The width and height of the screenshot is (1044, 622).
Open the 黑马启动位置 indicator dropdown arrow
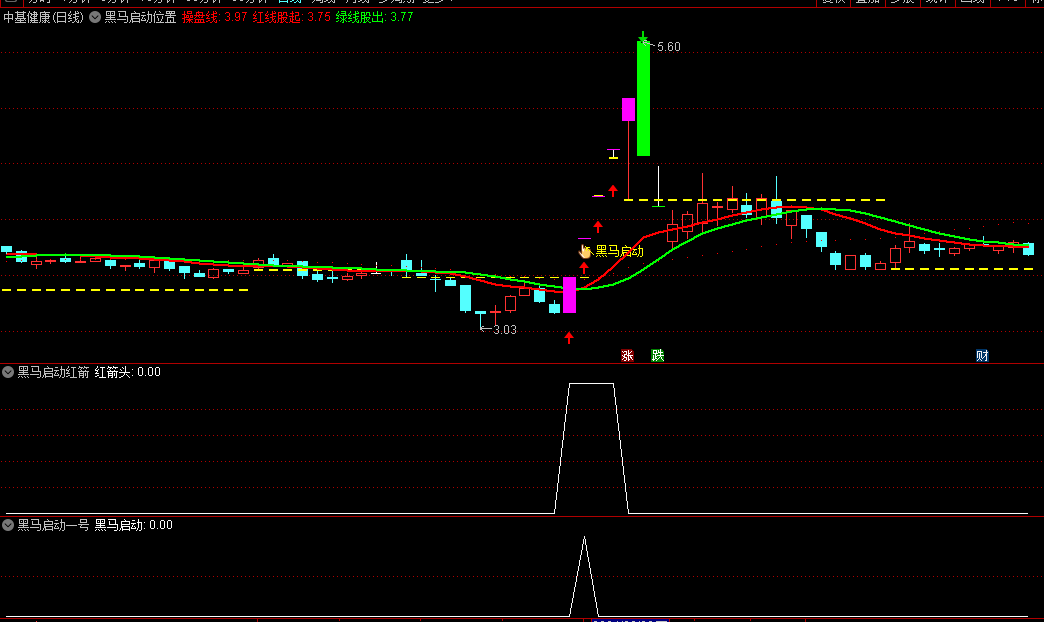click(95, 17)
